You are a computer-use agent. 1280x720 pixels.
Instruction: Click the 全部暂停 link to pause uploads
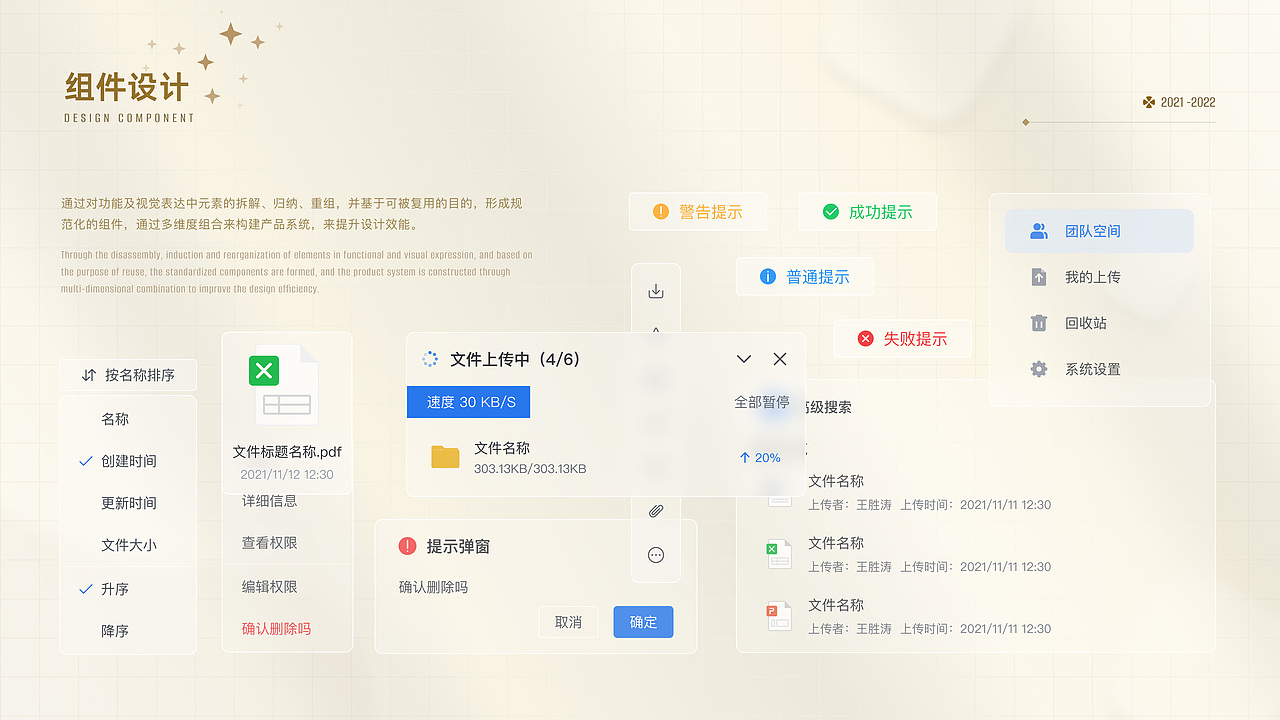click(x=762, y=402)
